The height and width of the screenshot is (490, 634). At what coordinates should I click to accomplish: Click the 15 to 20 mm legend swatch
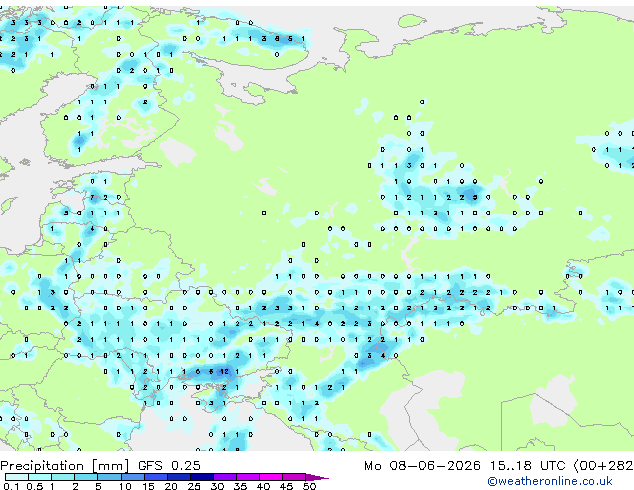click(x=156, y=477)
